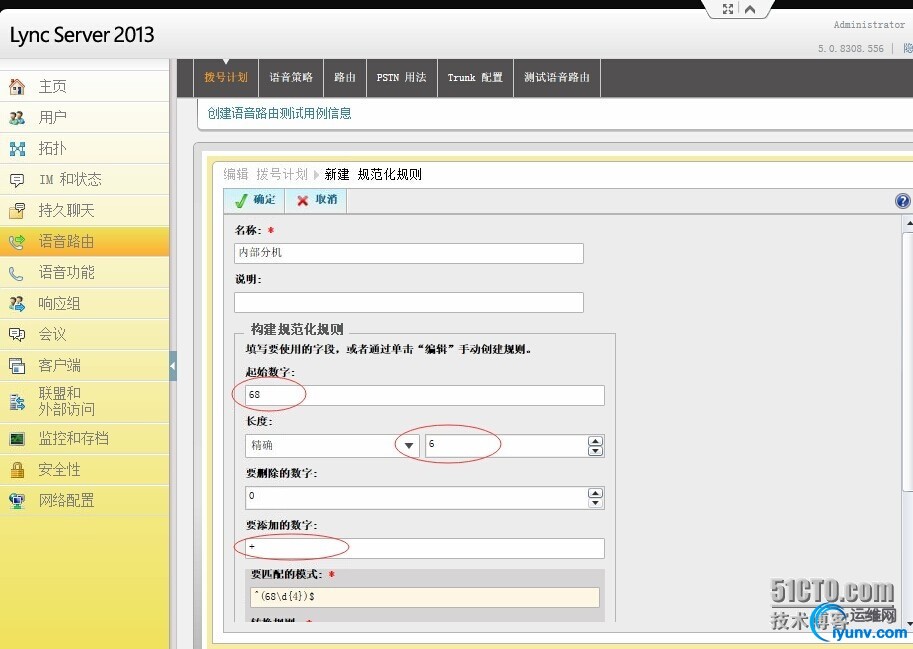This screenshot has width=913, height=649.
Task: Click the 用户 users icon
Action: pyautogui.click(x=17, y=118)
